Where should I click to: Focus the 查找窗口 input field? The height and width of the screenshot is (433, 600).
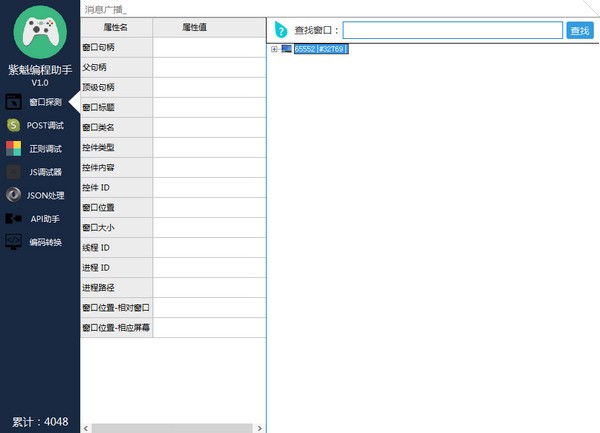(453, 30)
